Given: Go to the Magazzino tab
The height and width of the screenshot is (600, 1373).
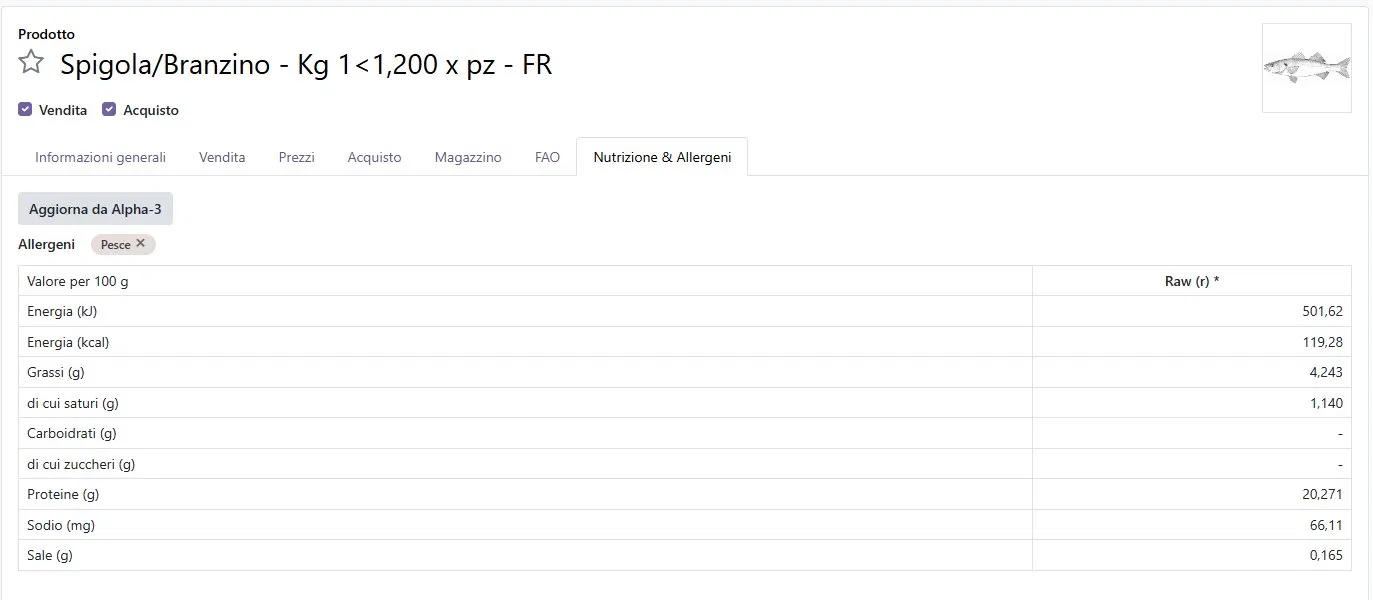Looking at the screenshot, I should 468,157.
